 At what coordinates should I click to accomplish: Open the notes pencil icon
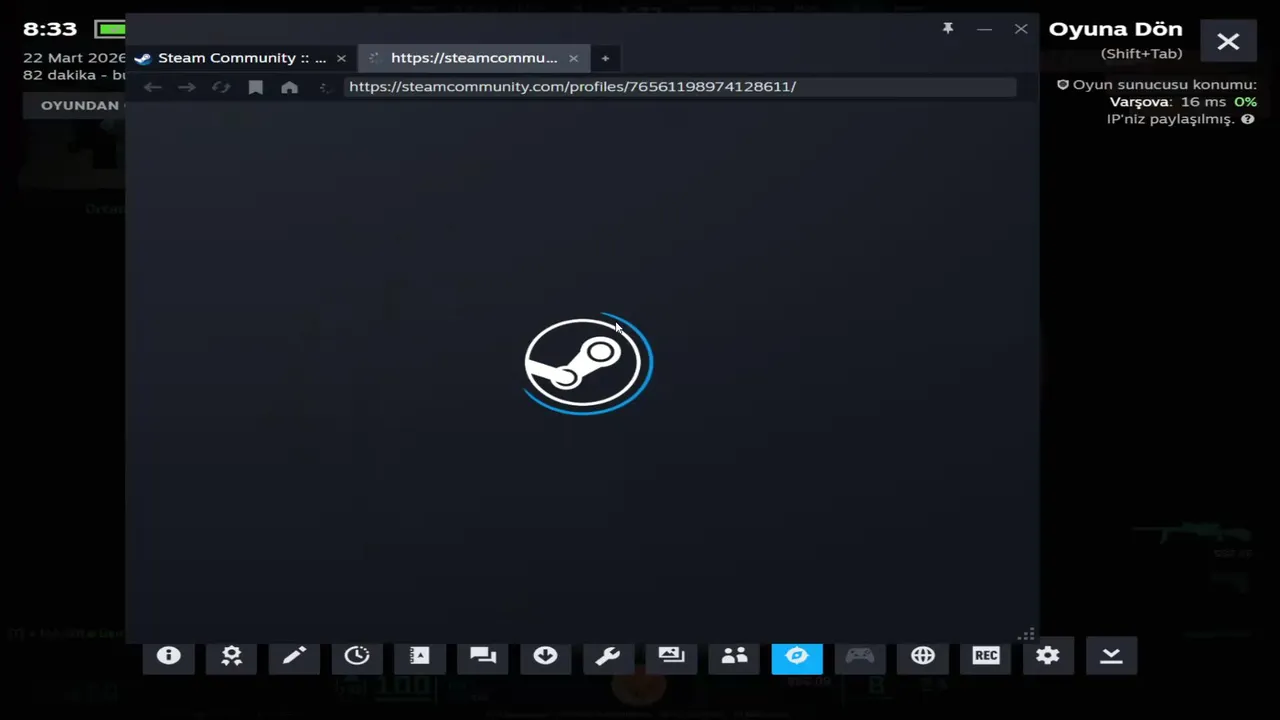click(294, 656)
